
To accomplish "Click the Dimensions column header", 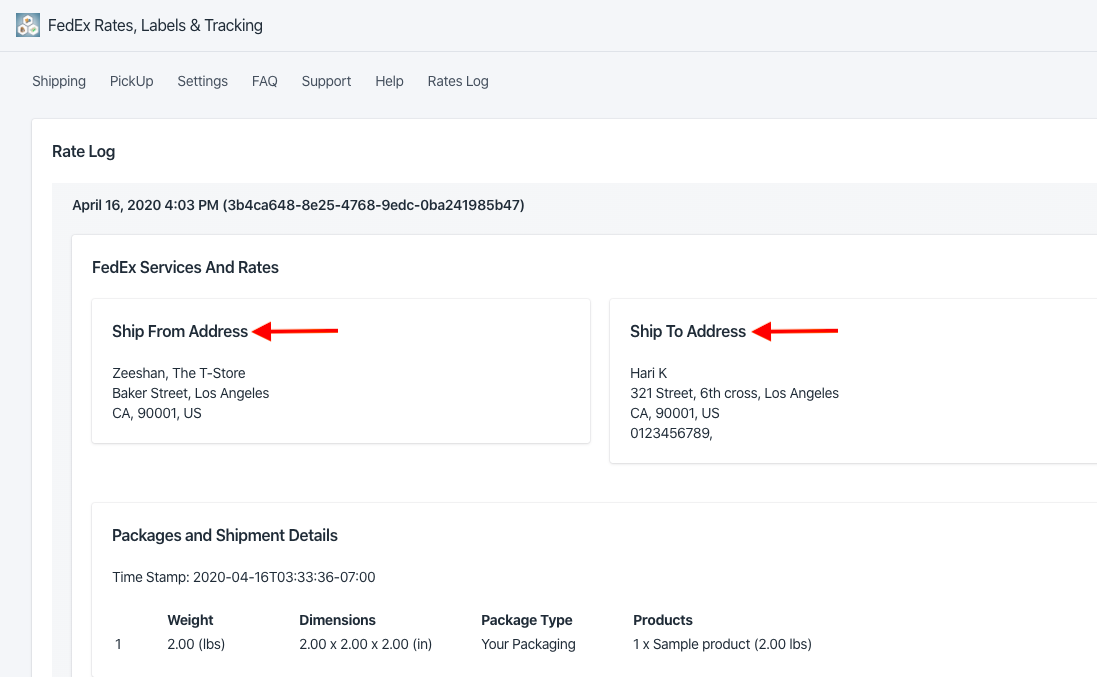I will (337, 620).
